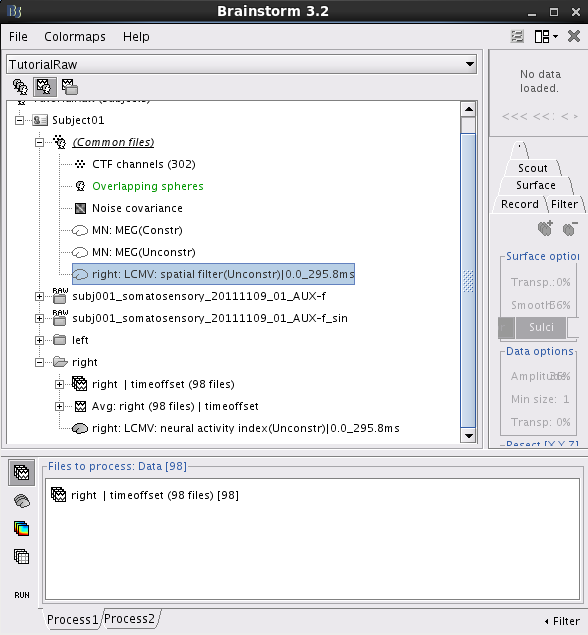Viewport: 588px width, 635px height.
Task: Click tree scrollbar up arrow
Action: (469, 109)
